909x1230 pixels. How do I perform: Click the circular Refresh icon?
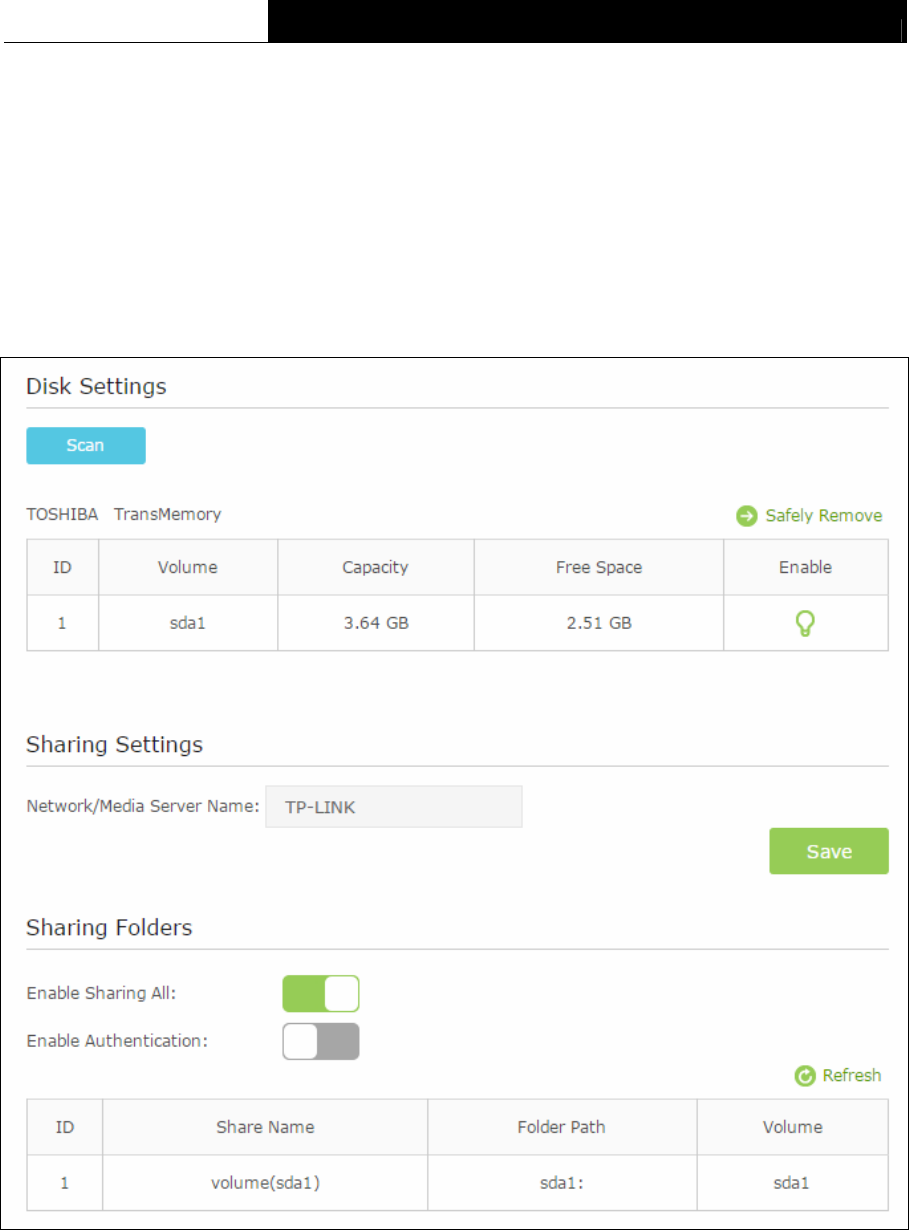click(x=803, y=1076)
